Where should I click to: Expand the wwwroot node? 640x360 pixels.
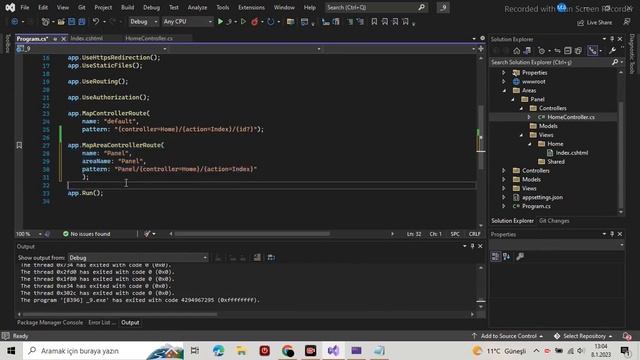(504, 82)
